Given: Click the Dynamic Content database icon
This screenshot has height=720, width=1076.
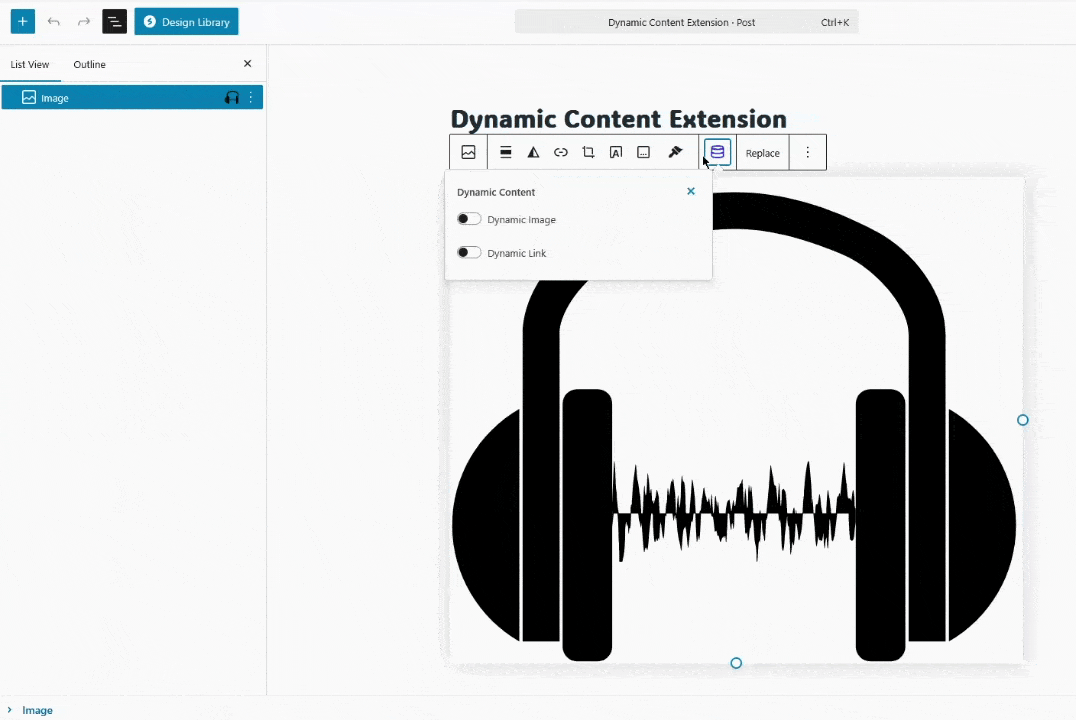Looking at the screenshot, I should click(x=717, y=152).
